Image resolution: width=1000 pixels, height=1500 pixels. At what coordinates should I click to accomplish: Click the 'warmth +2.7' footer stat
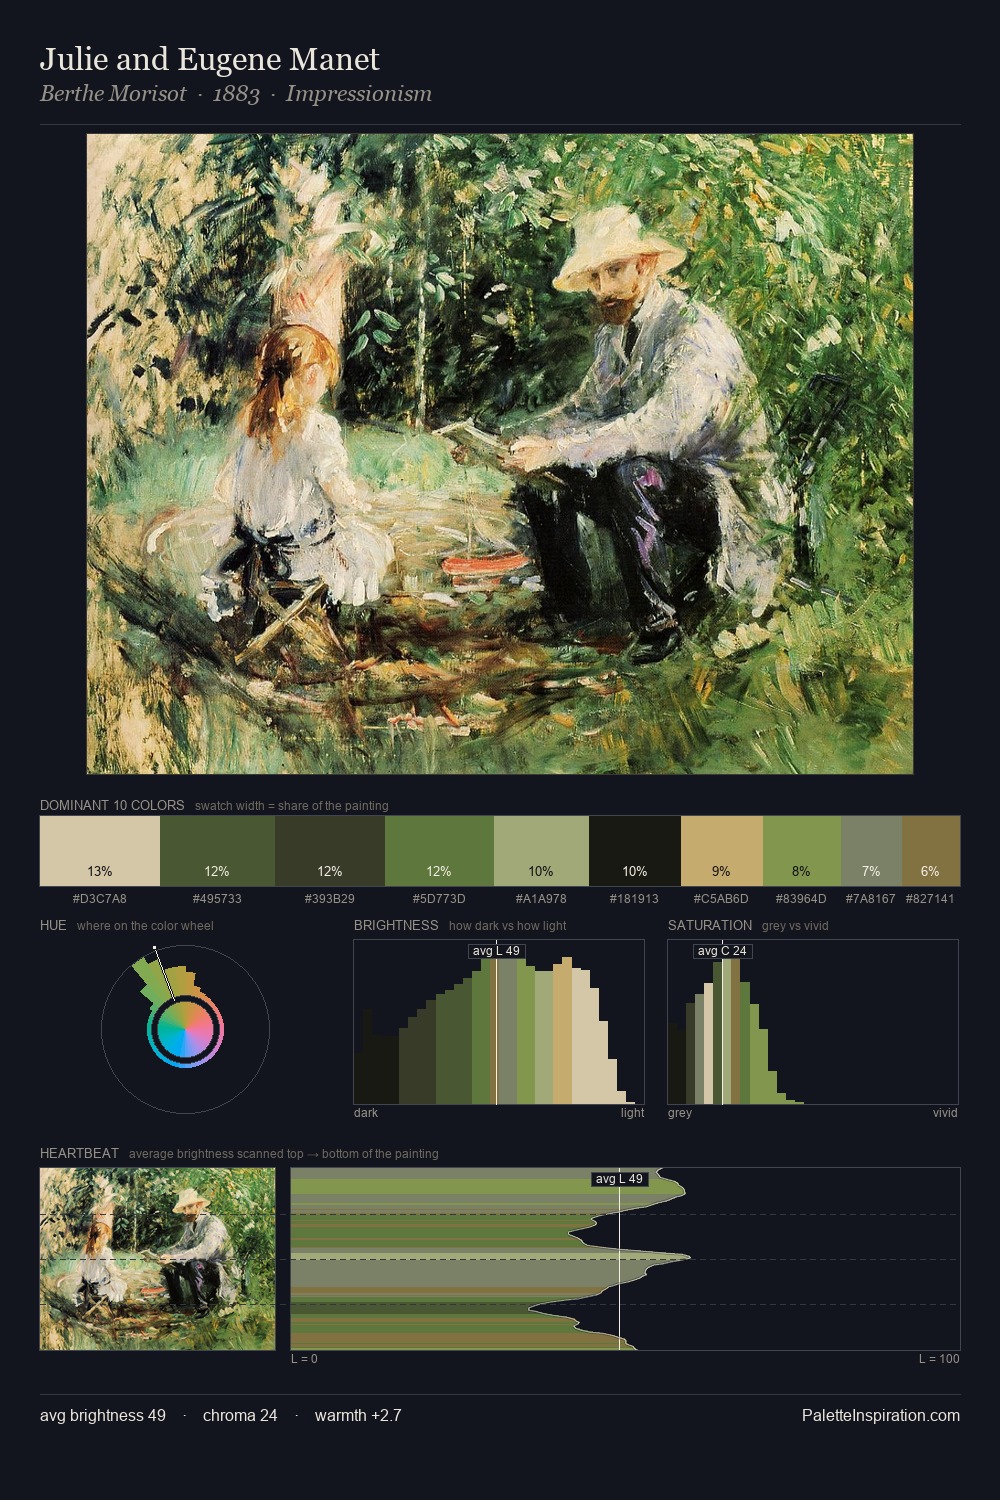[358, 1415]
